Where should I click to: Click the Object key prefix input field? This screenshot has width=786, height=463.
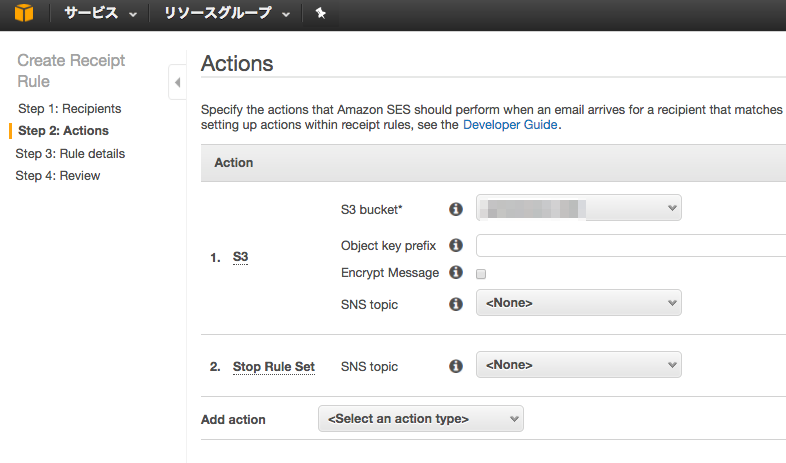631,246
